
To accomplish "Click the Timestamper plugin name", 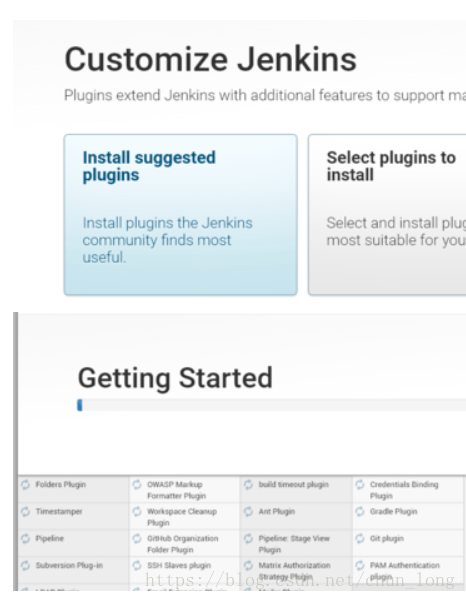I will (x=59, y=512).
